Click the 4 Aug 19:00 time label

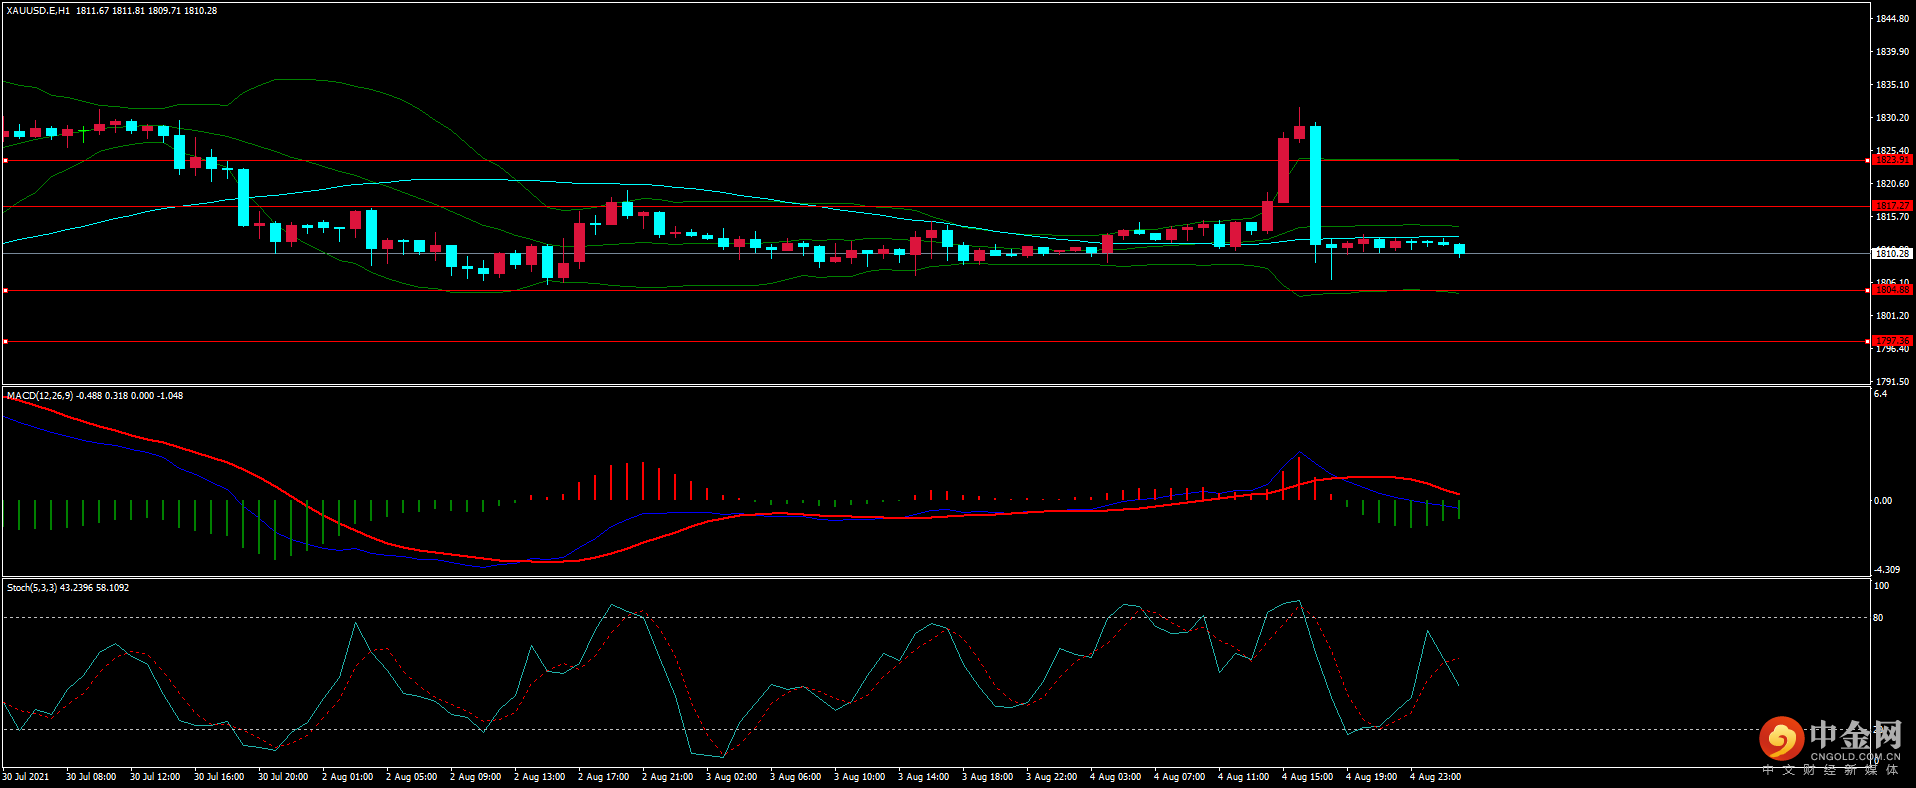click(x=1371, y=777)
